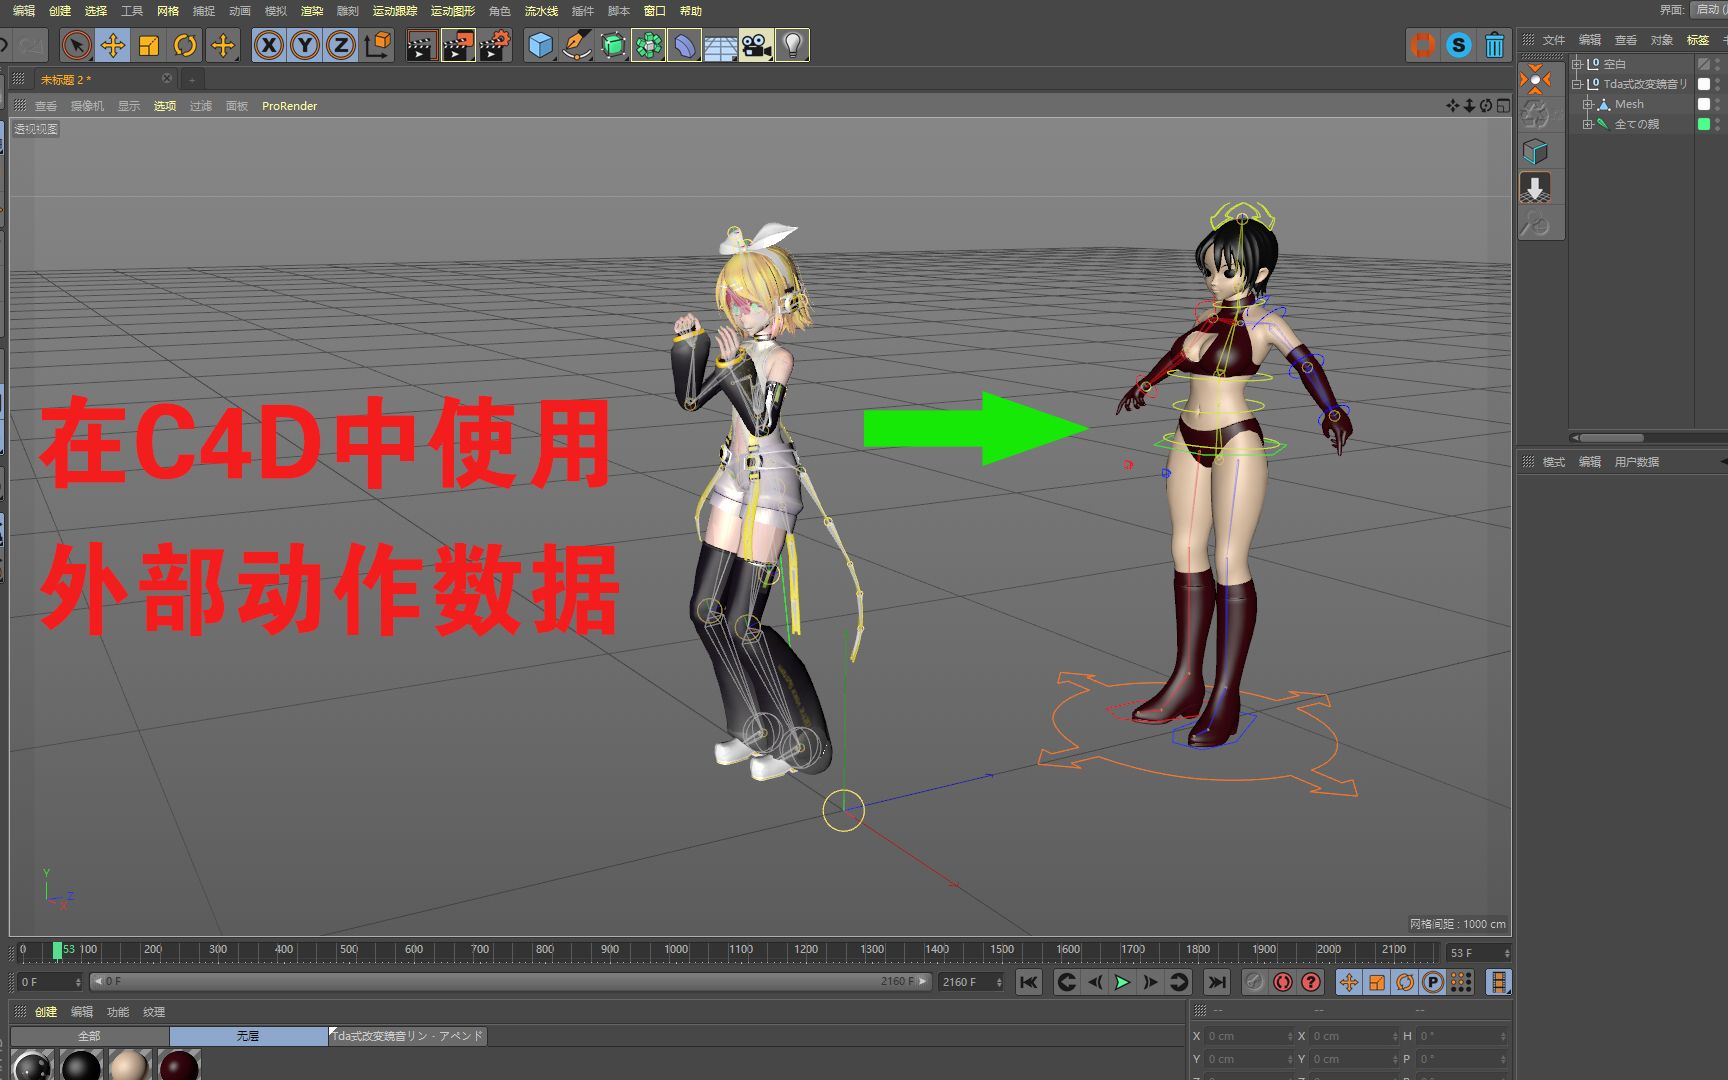
Task: Toggle the layer swatch of Mesh
Action: [1704, 104]
